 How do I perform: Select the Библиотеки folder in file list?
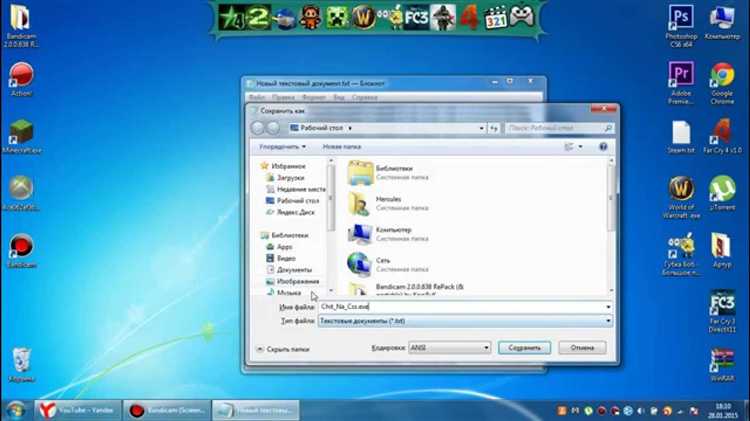click(388, 173)
